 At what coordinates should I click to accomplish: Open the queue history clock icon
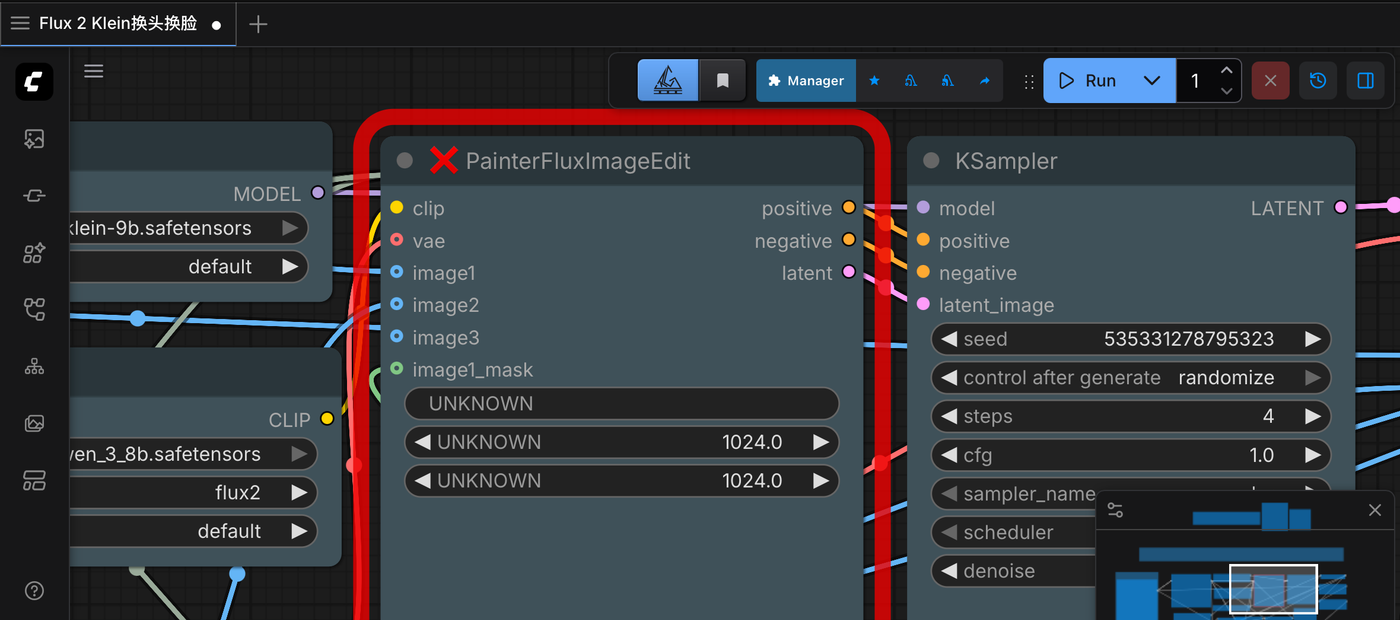click(1318, 81)
